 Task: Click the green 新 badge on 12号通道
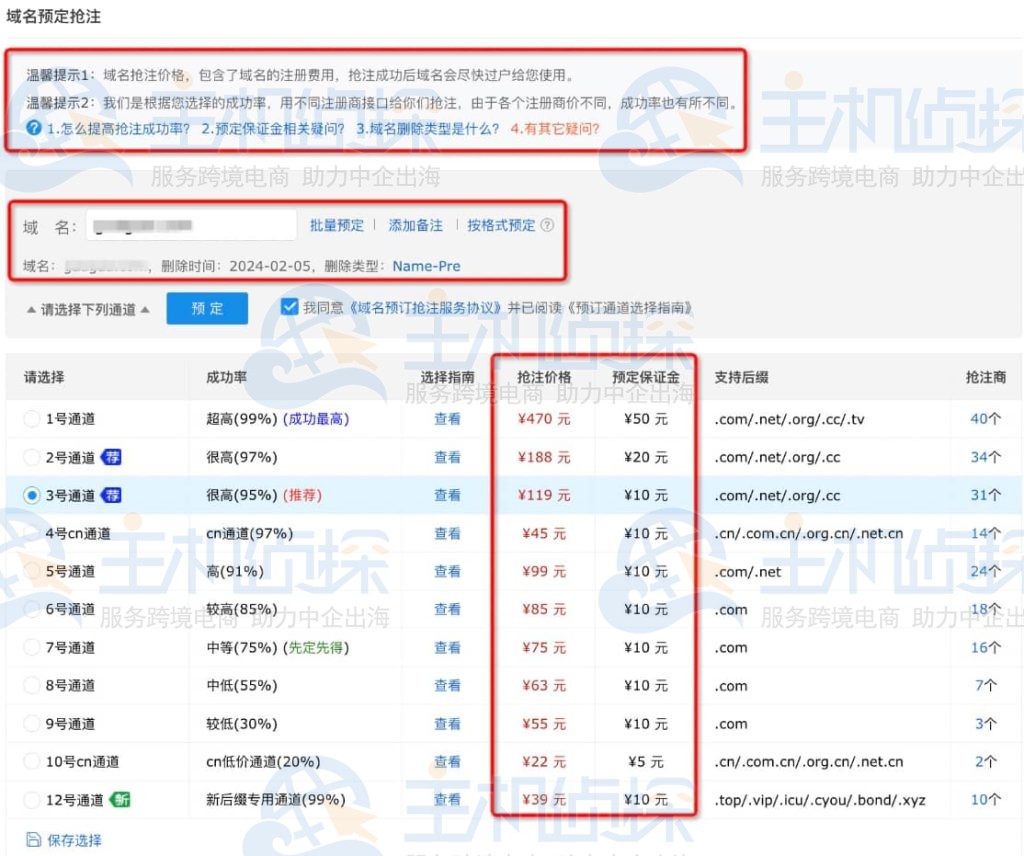[121, 799]
